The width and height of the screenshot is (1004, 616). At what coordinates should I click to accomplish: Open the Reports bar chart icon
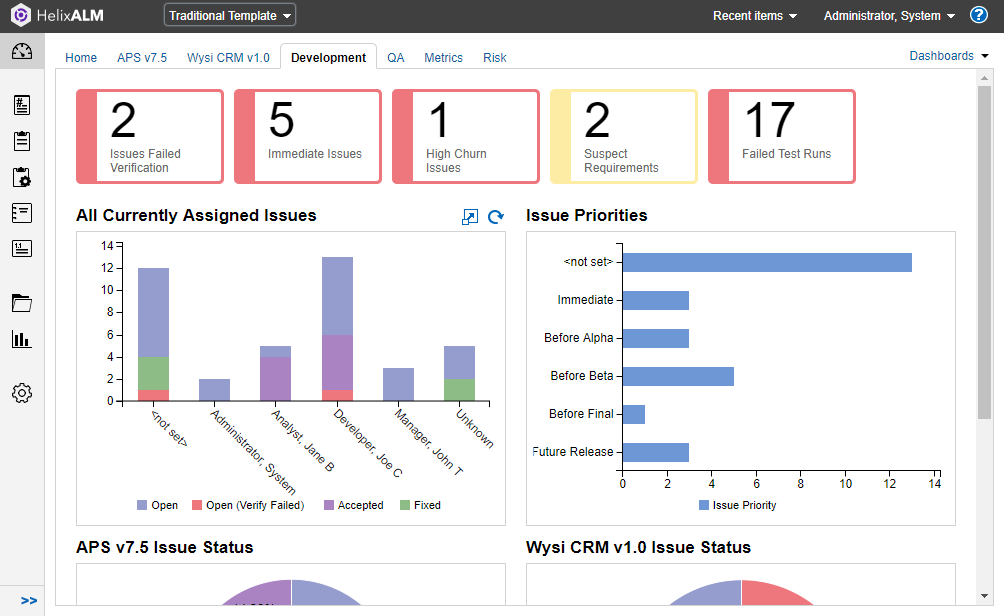[22, 339]
